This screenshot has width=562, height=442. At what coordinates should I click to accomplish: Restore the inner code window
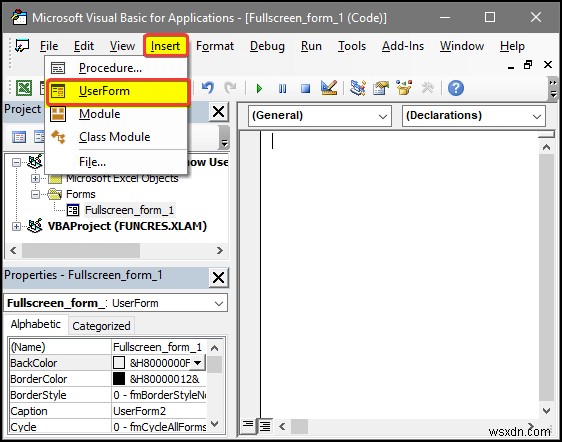(528, 65)
